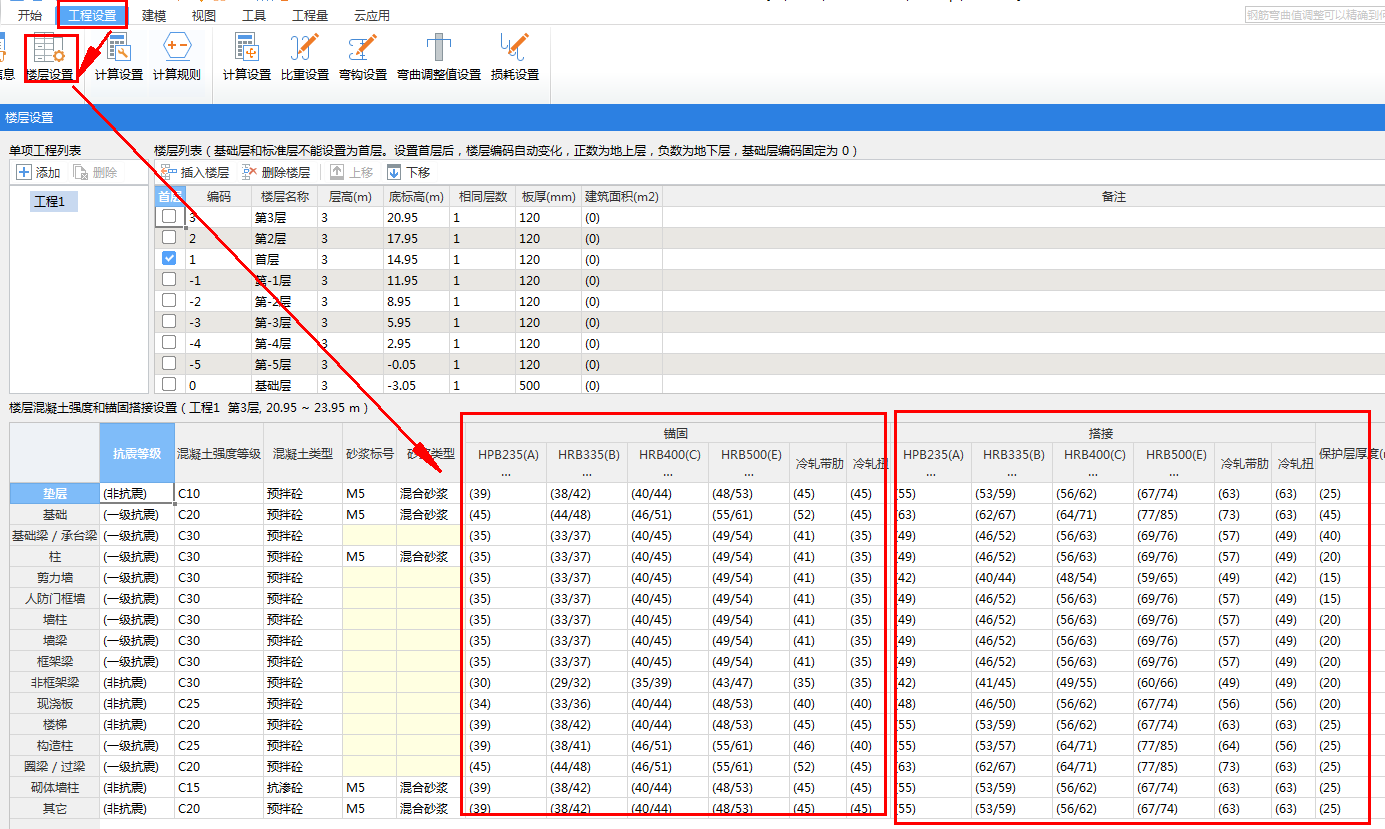This screenshot has width=1385, height=829.
Task: Open the 弯钩设置 hook settings icon
Action: click(x=363, y=57)
